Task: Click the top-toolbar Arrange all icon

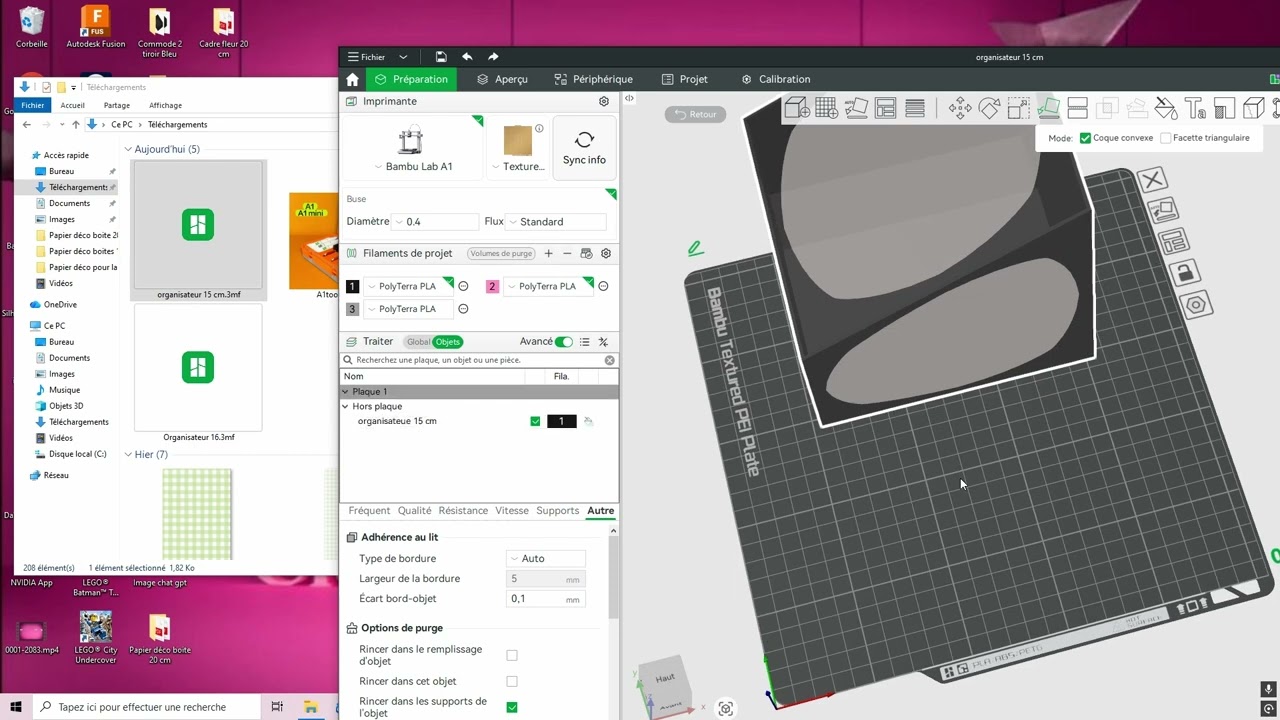Action: click(x=885, y=108)
